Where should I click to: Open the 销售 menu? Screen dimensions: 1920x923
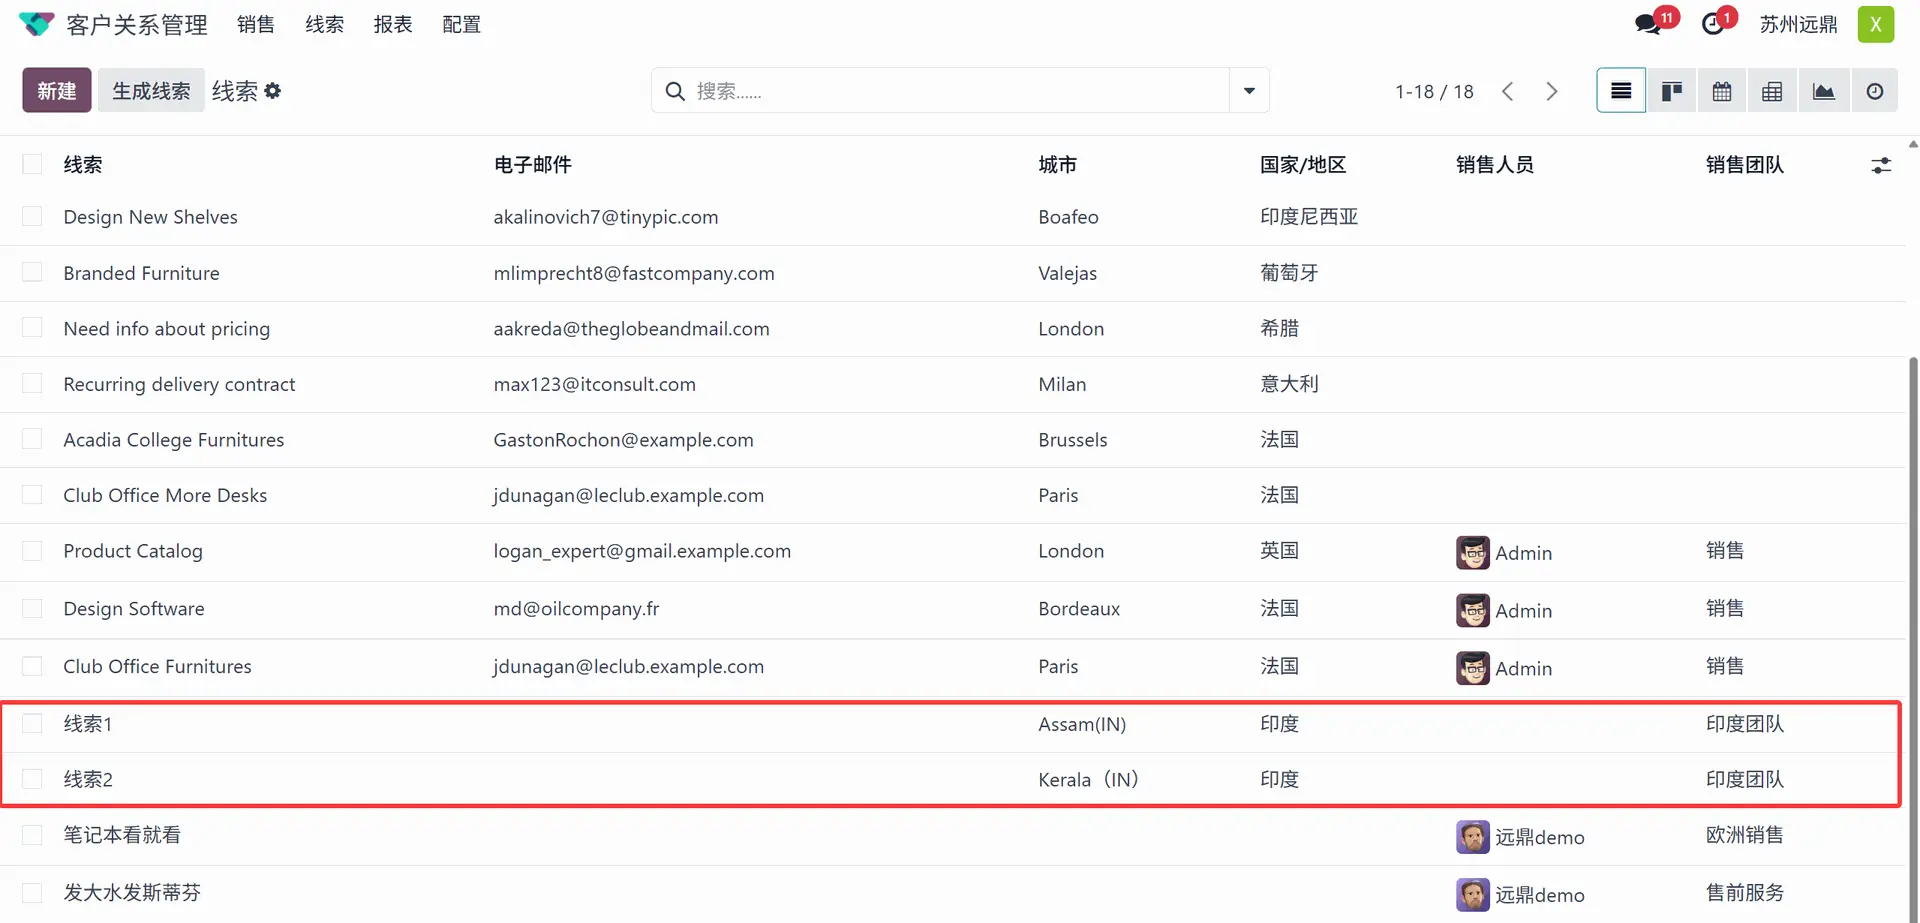click(x=256, y=24)
